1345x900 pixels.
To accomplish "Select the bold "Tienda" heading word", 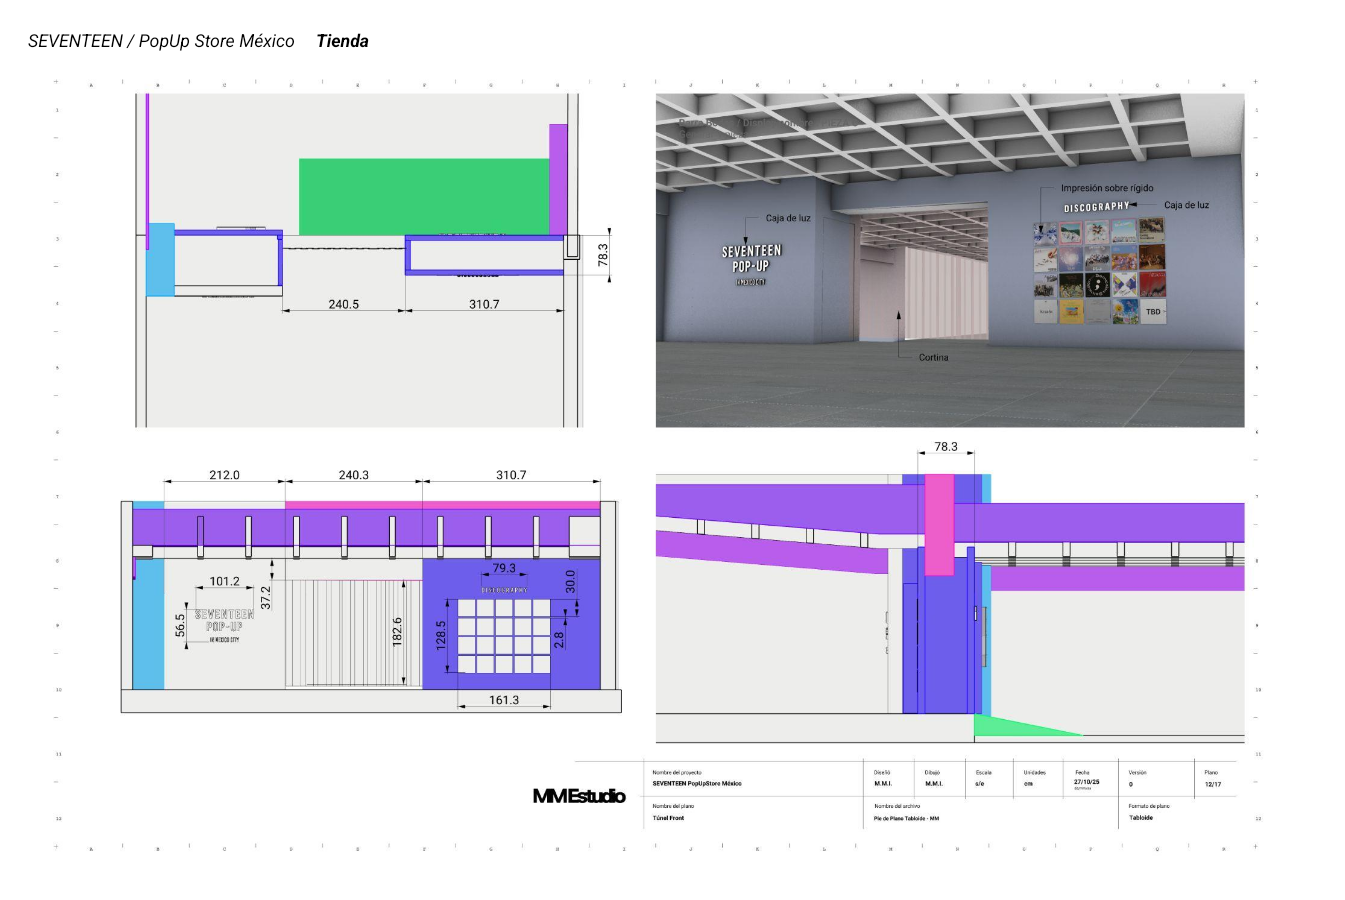I will point(342,41).
